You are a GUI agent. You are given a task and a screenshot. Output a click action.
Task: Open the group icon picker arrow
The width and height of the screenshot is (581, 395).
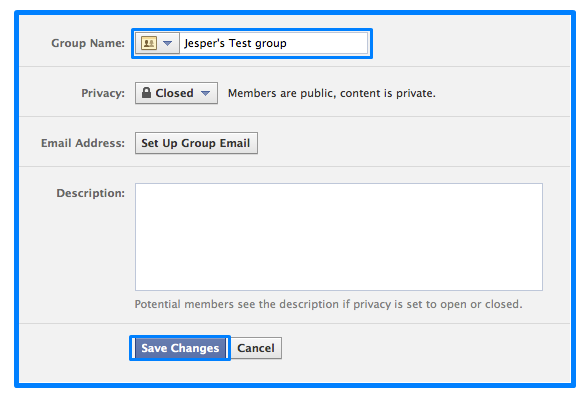coord(167,43)
